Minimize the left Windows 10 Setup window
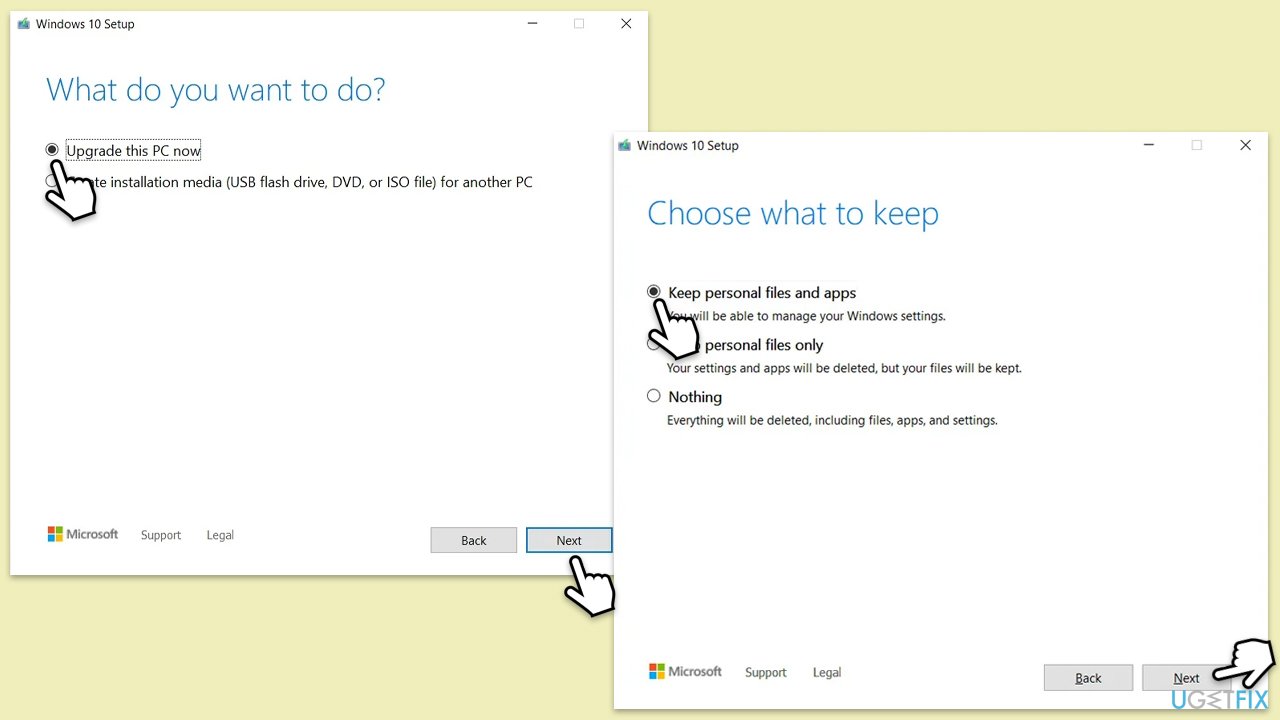This screenshot has width=1280, height=720. click(530, 24)
